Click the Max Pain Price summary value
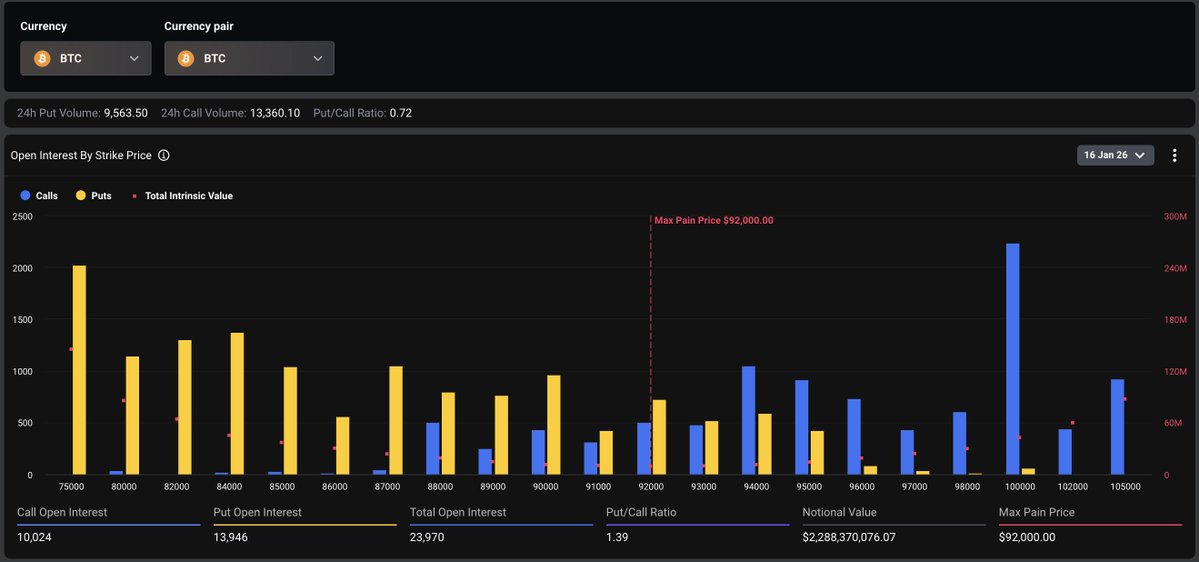The width and height of the screenshot is (1199, 562). 1026,537
